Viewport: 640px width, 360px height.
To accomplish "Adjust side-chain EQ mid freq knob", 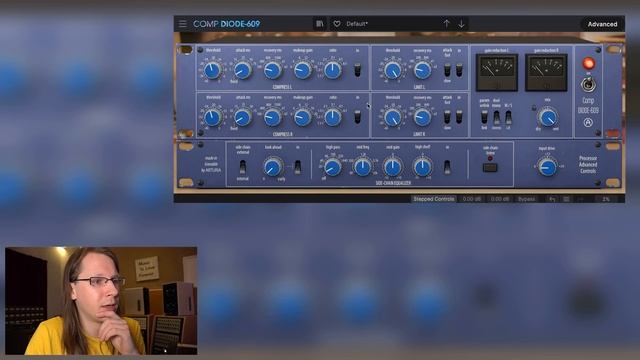I will [x=362, y=167].
